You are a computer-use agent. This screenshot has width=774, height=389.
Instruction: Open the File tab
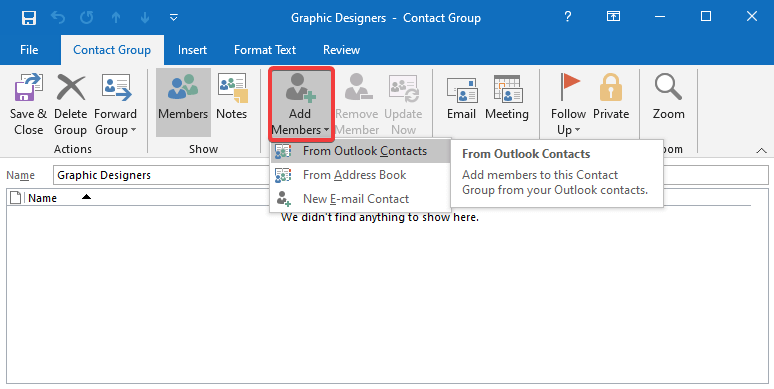(x=29, y=50)
